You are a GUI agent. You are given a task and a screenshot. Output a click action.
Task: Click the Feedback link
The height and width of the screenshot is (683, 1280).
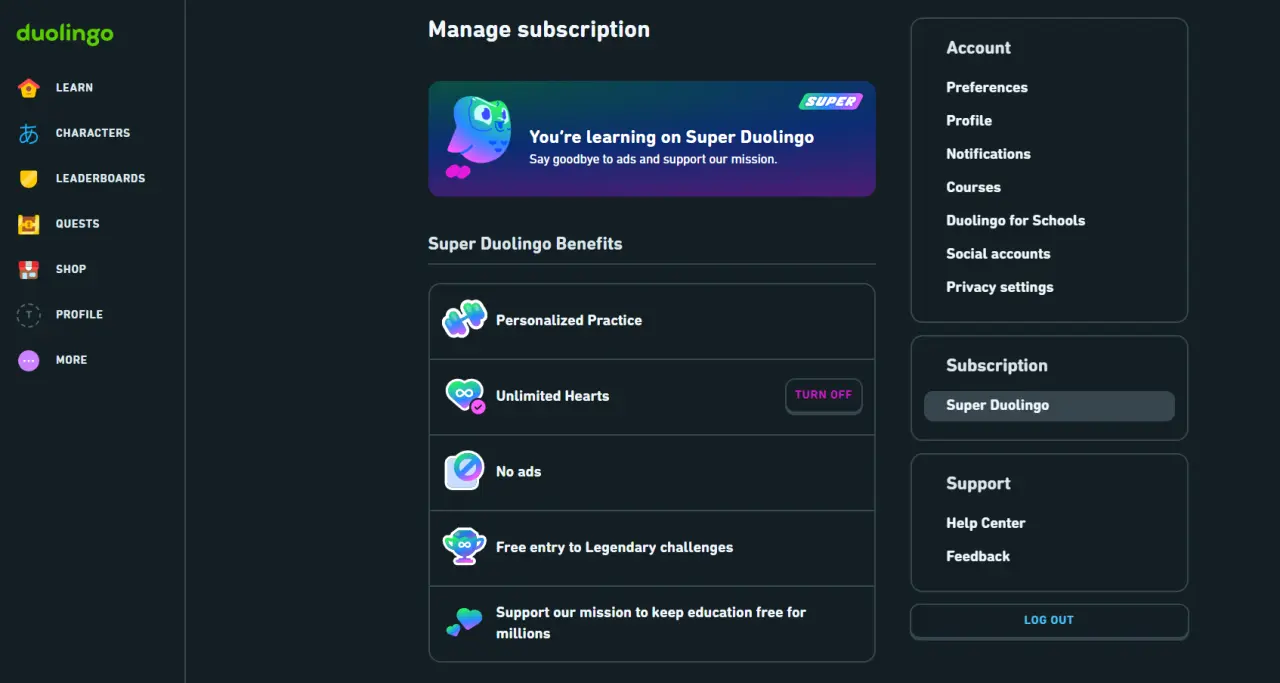coord(978,556)
